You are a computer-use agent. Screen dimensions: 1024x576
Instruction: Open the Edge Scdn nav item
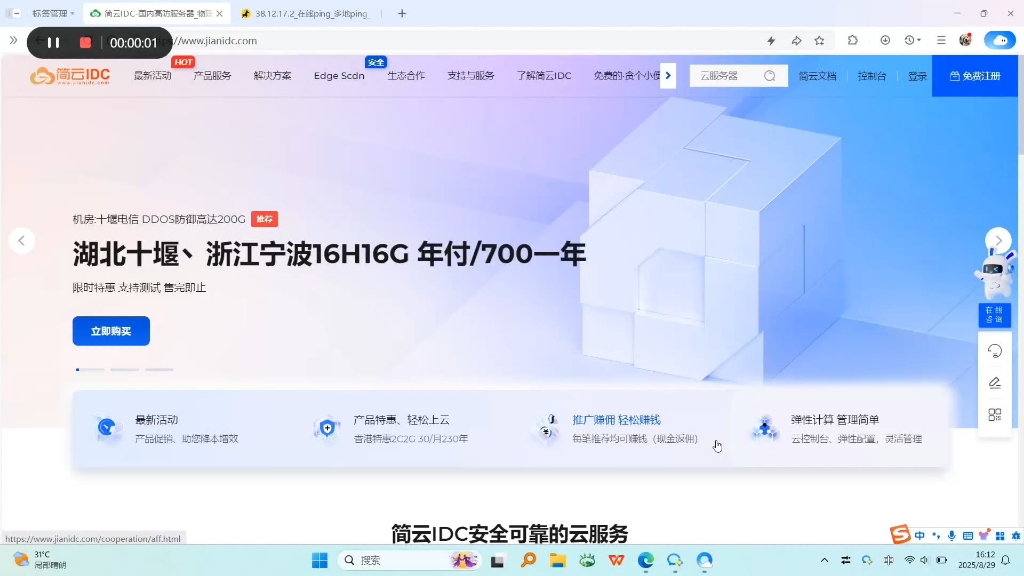point(339,76)
